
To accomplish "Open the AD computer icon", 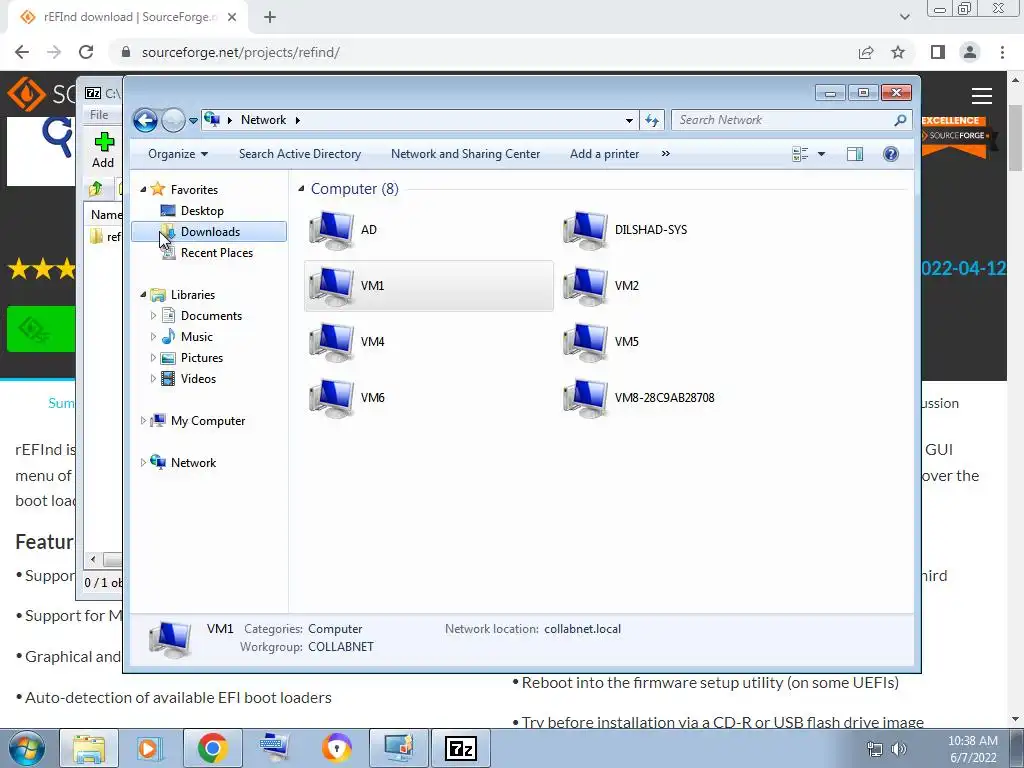I will pyautogui.click(x=332, y=230).
